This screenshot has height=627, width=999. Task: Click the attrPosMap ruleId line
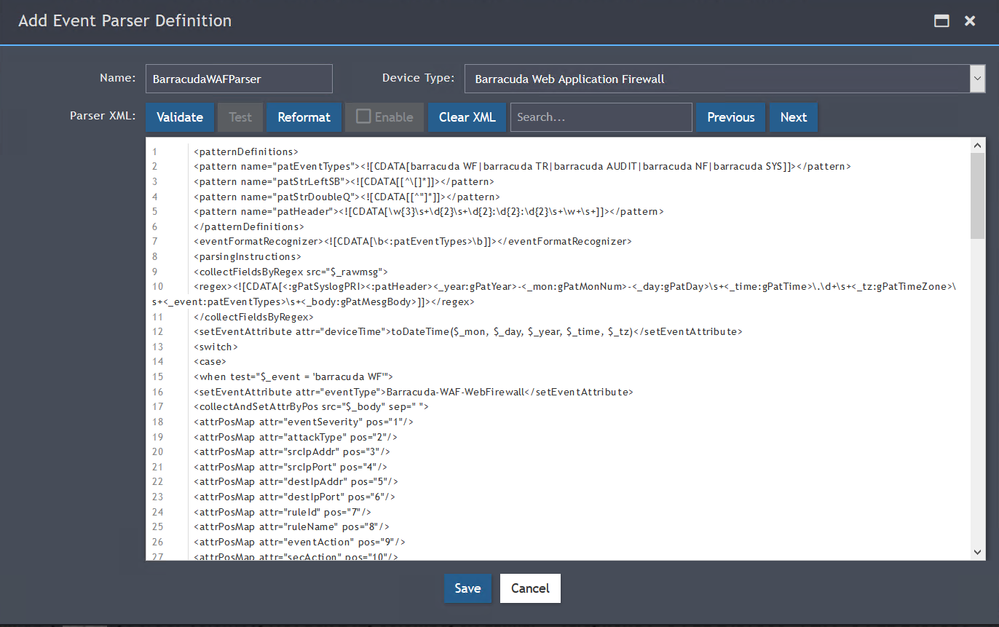point(282,513)
